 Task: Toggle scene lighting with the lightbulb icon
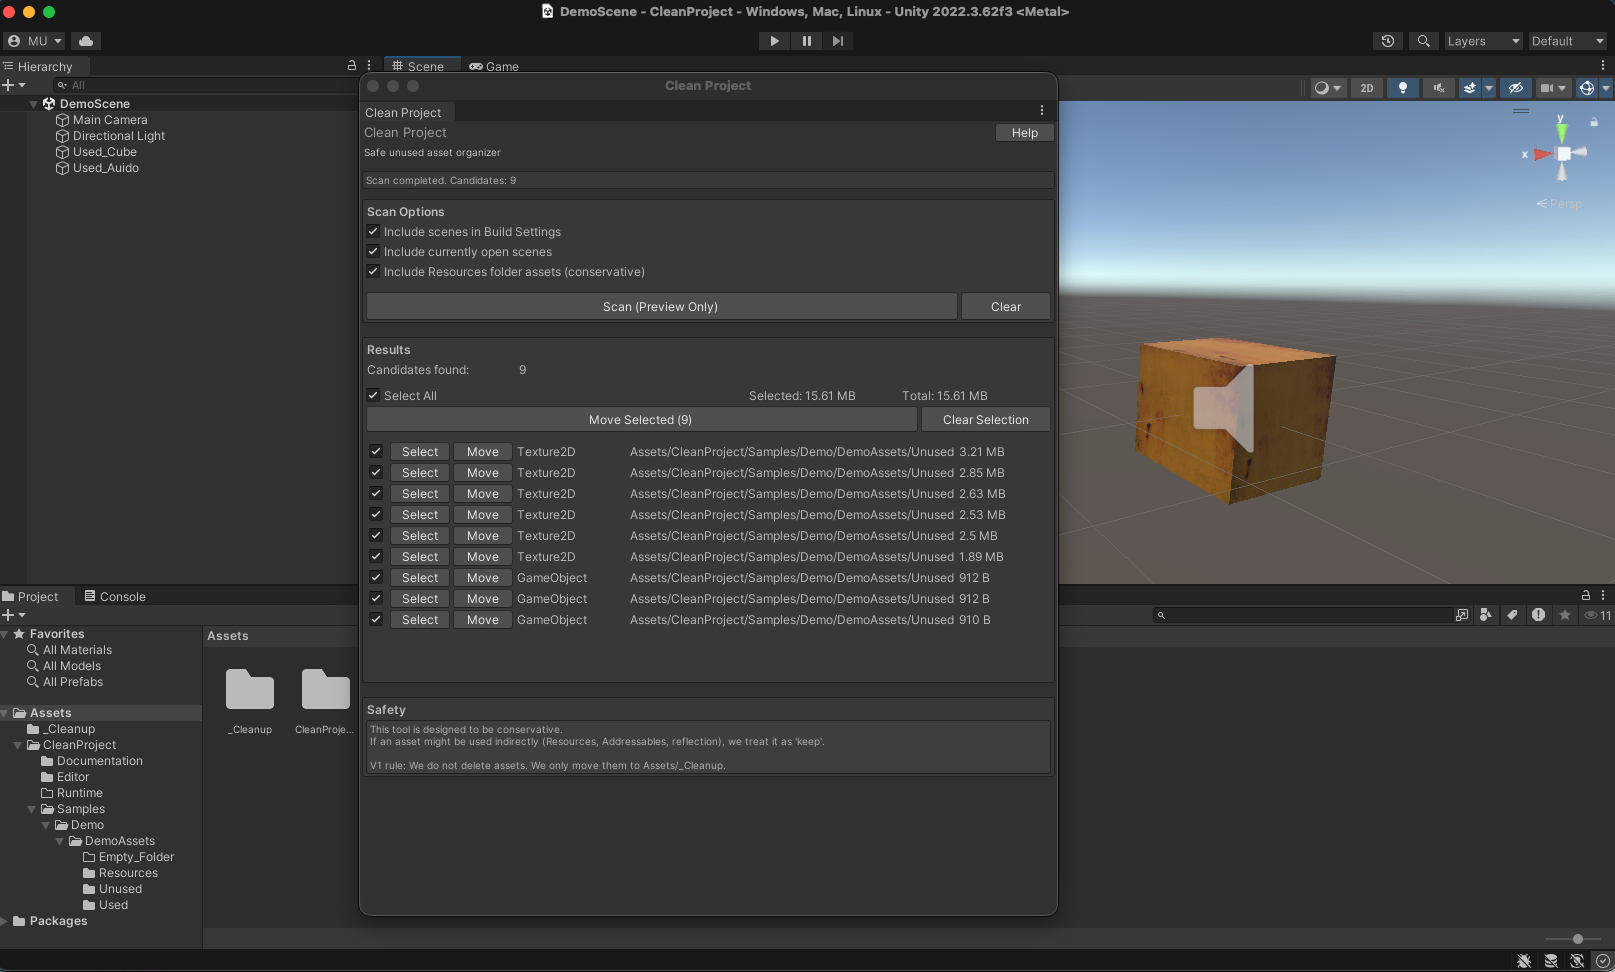point(1402,88)
